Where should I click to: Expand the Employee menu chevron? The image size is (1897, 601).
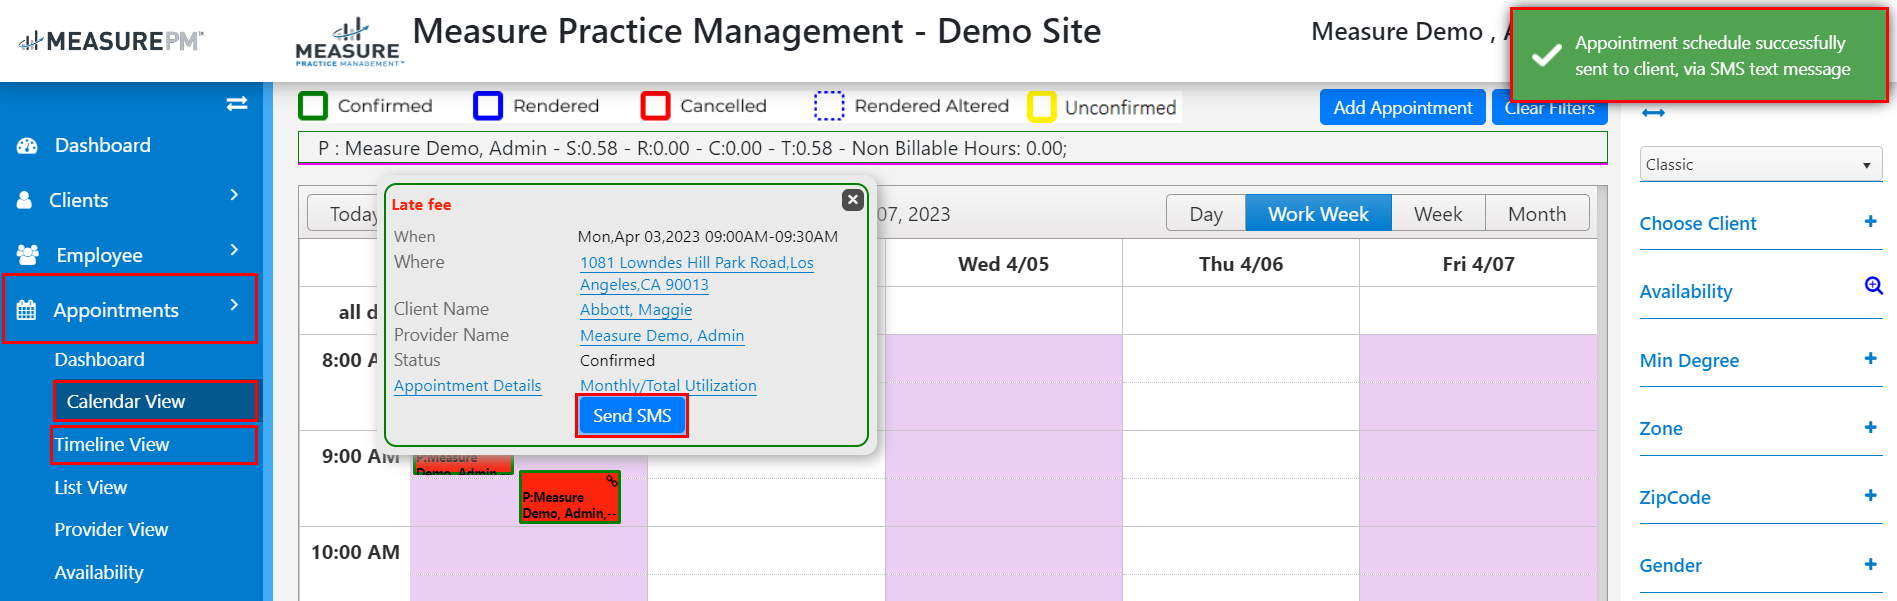[234, 250]
